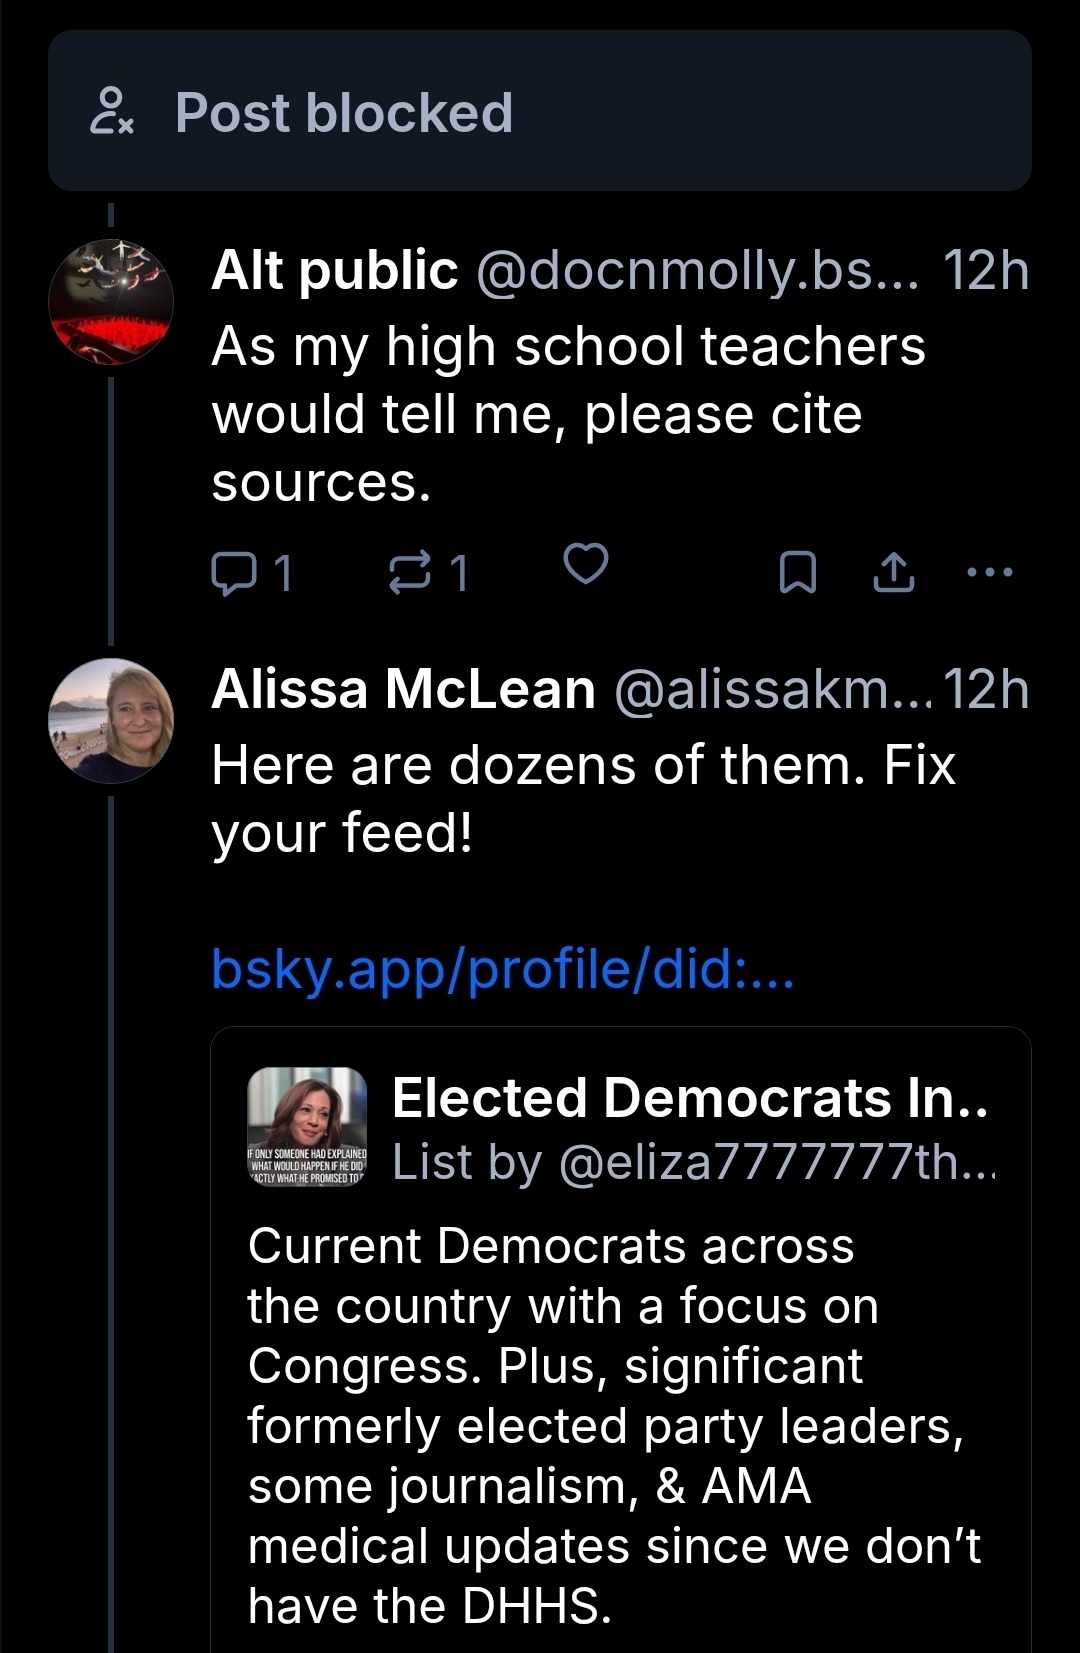Like Alt public's post with the heart
This screenshot has width=1080, height=1653.
point(586,564)
